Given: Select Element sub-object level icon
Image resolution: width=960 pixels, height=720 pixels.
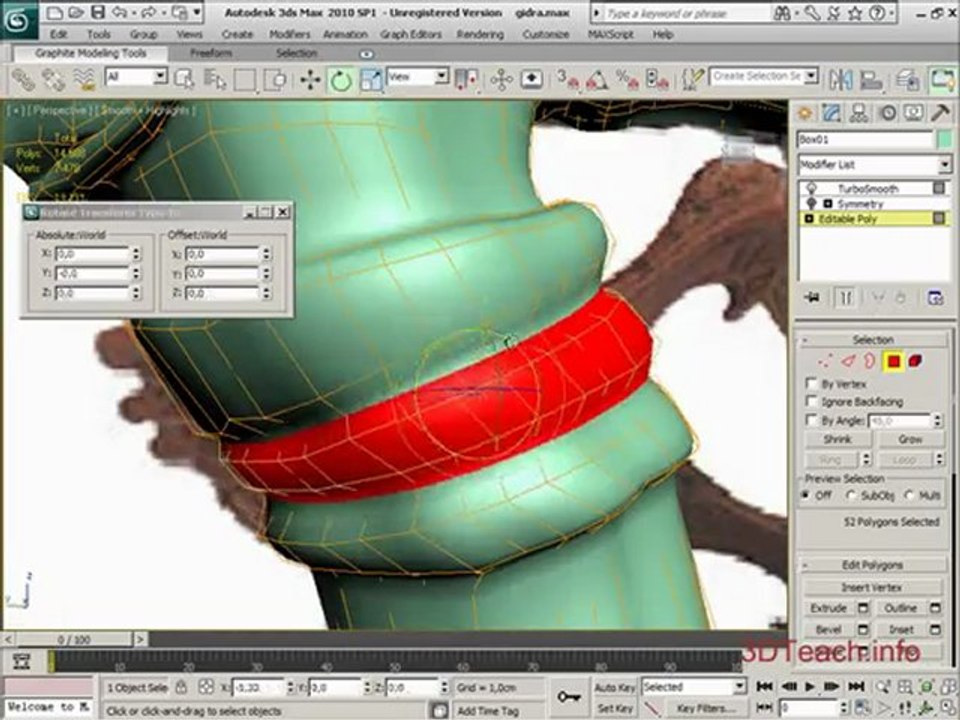Looking at the screenshot, I should point(916,361).
